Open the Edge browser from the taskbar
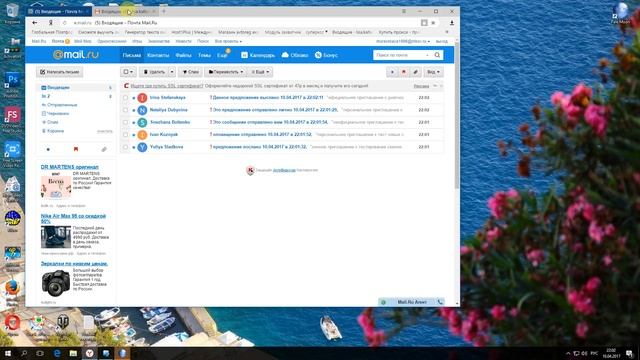This screenshot has width=640, height=360. (57, 353)
